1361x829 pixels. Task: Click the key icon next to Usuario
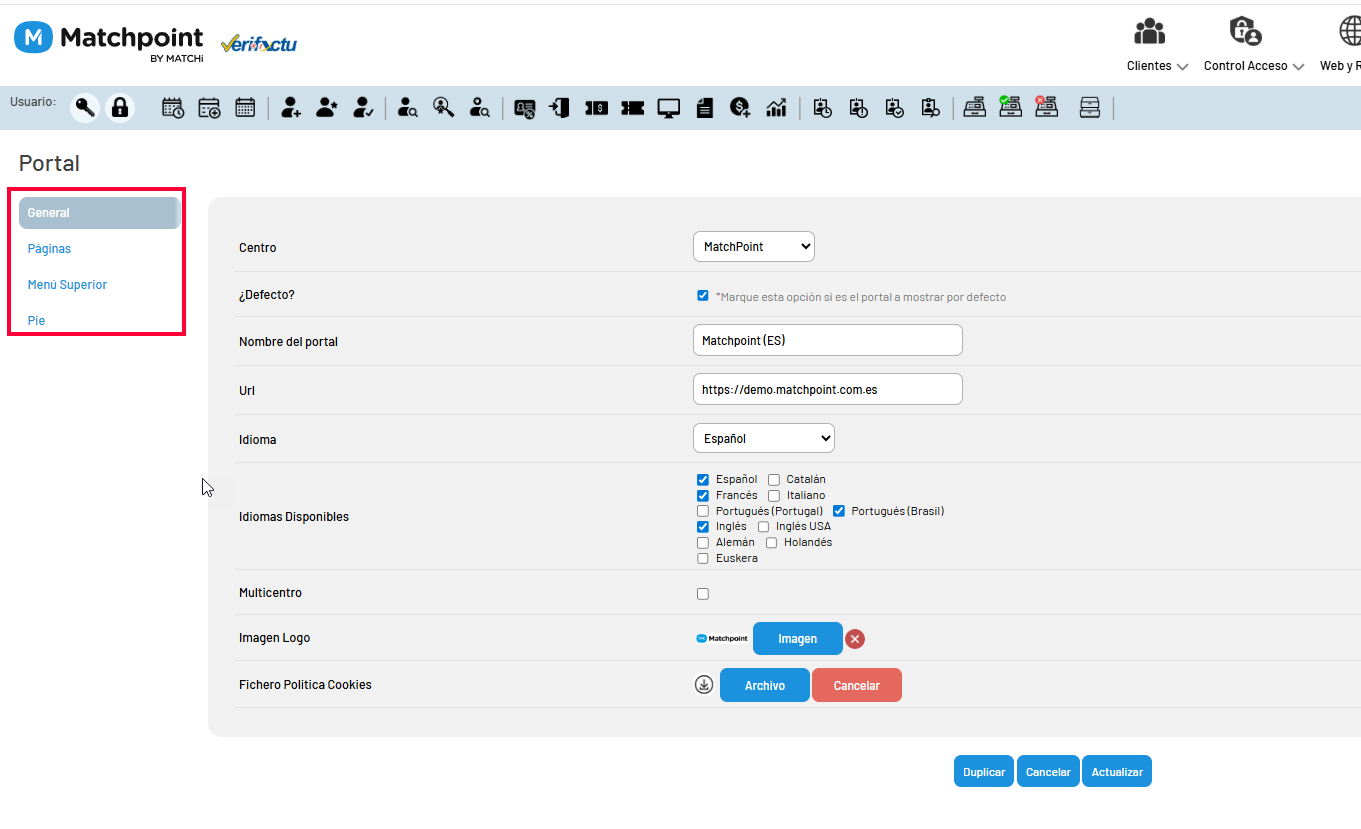[x=85, y=107]
